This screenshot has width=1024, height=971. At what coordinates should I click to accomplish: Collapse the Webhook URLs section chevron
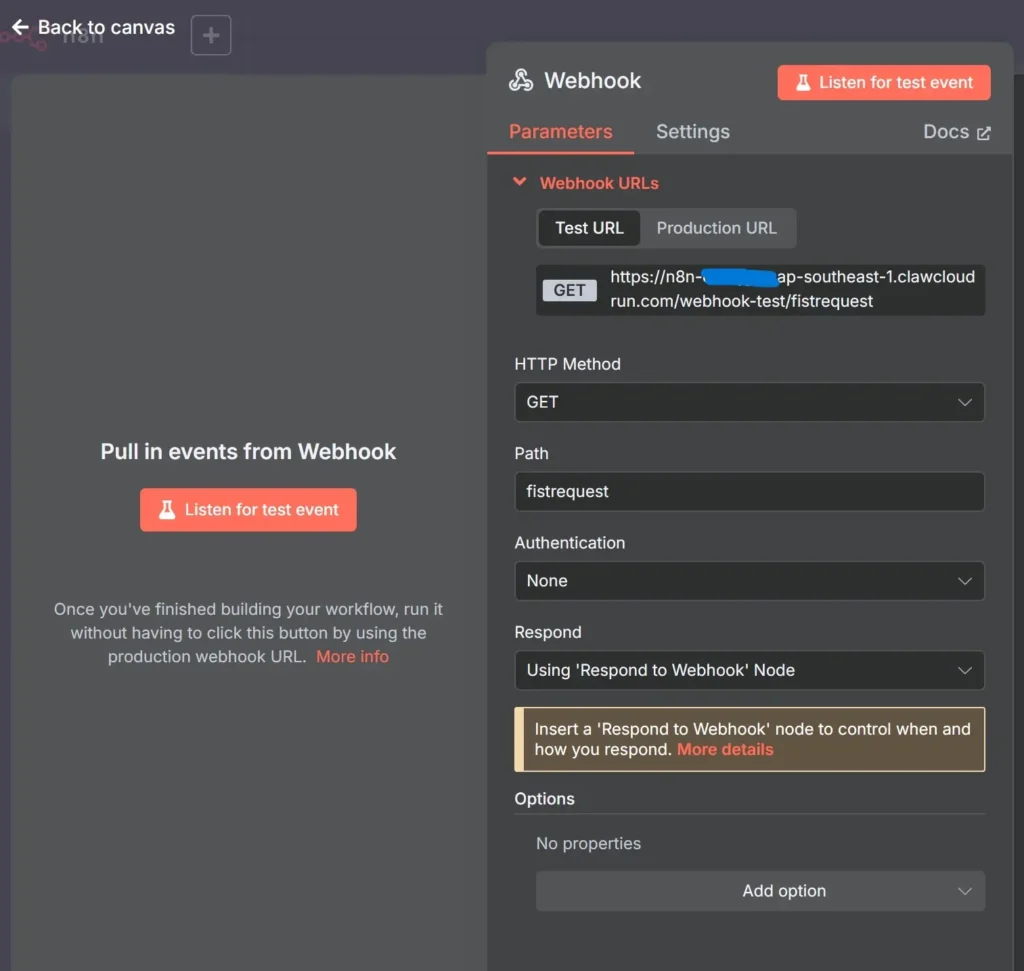(x=519, y=182)
